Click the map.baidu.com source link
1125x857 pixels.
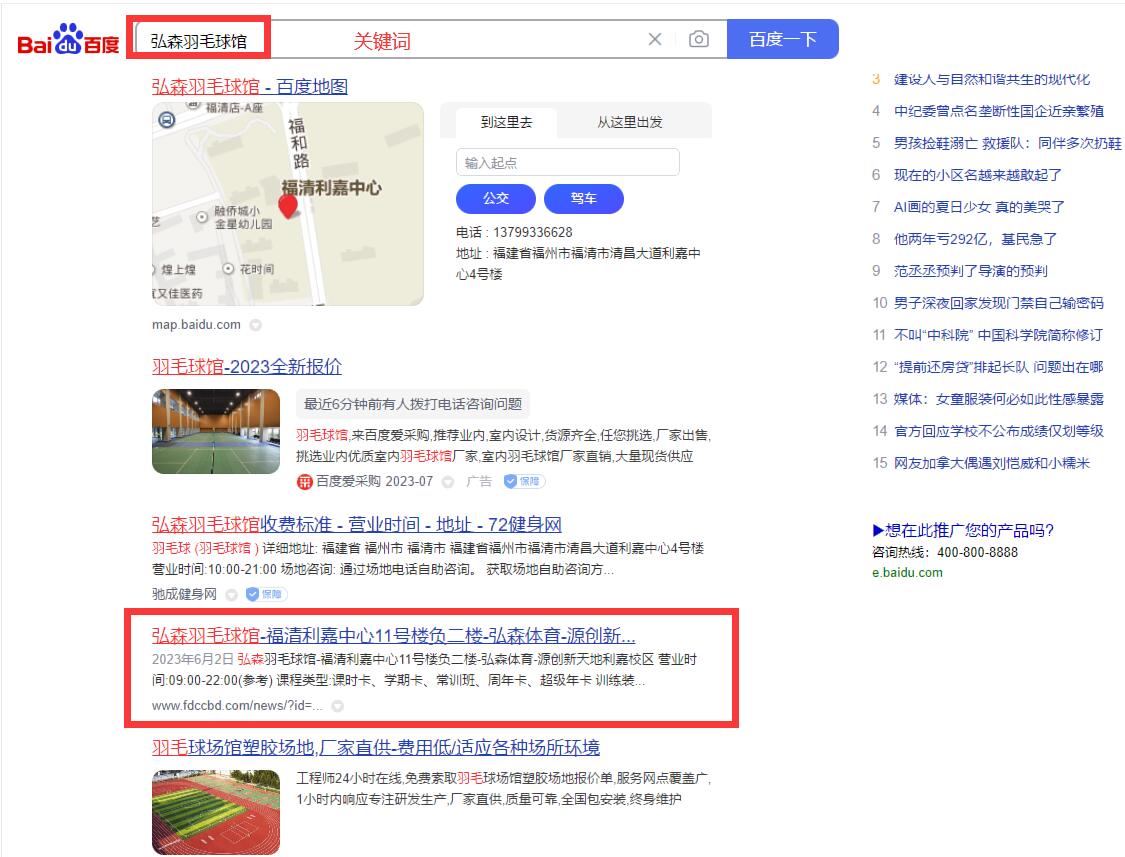tap(197, 324)
